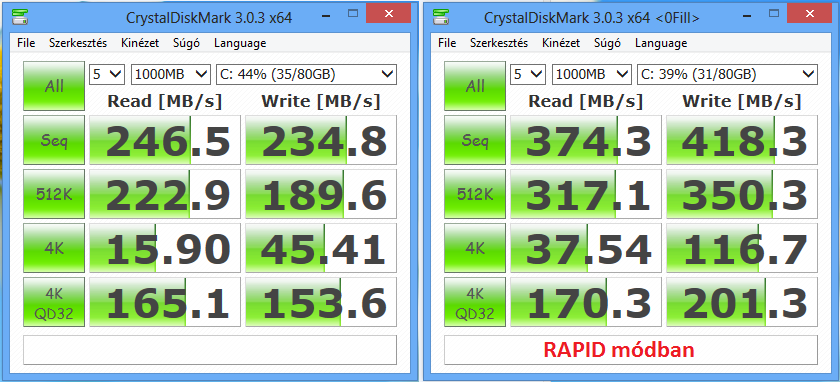Open Szerkesztés menu in the 0Fill window
This screenshot has width=840, height=382.
(499, 43)
